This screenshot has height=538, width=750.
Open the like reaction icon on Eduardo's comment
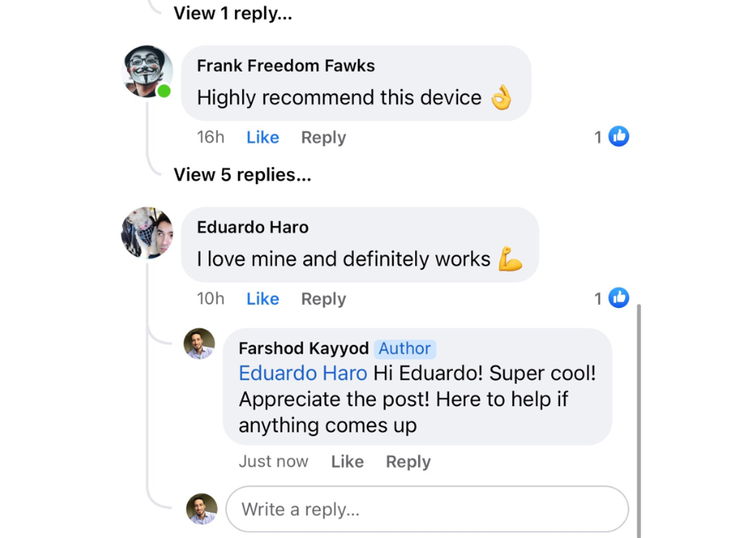pos(618,298)
